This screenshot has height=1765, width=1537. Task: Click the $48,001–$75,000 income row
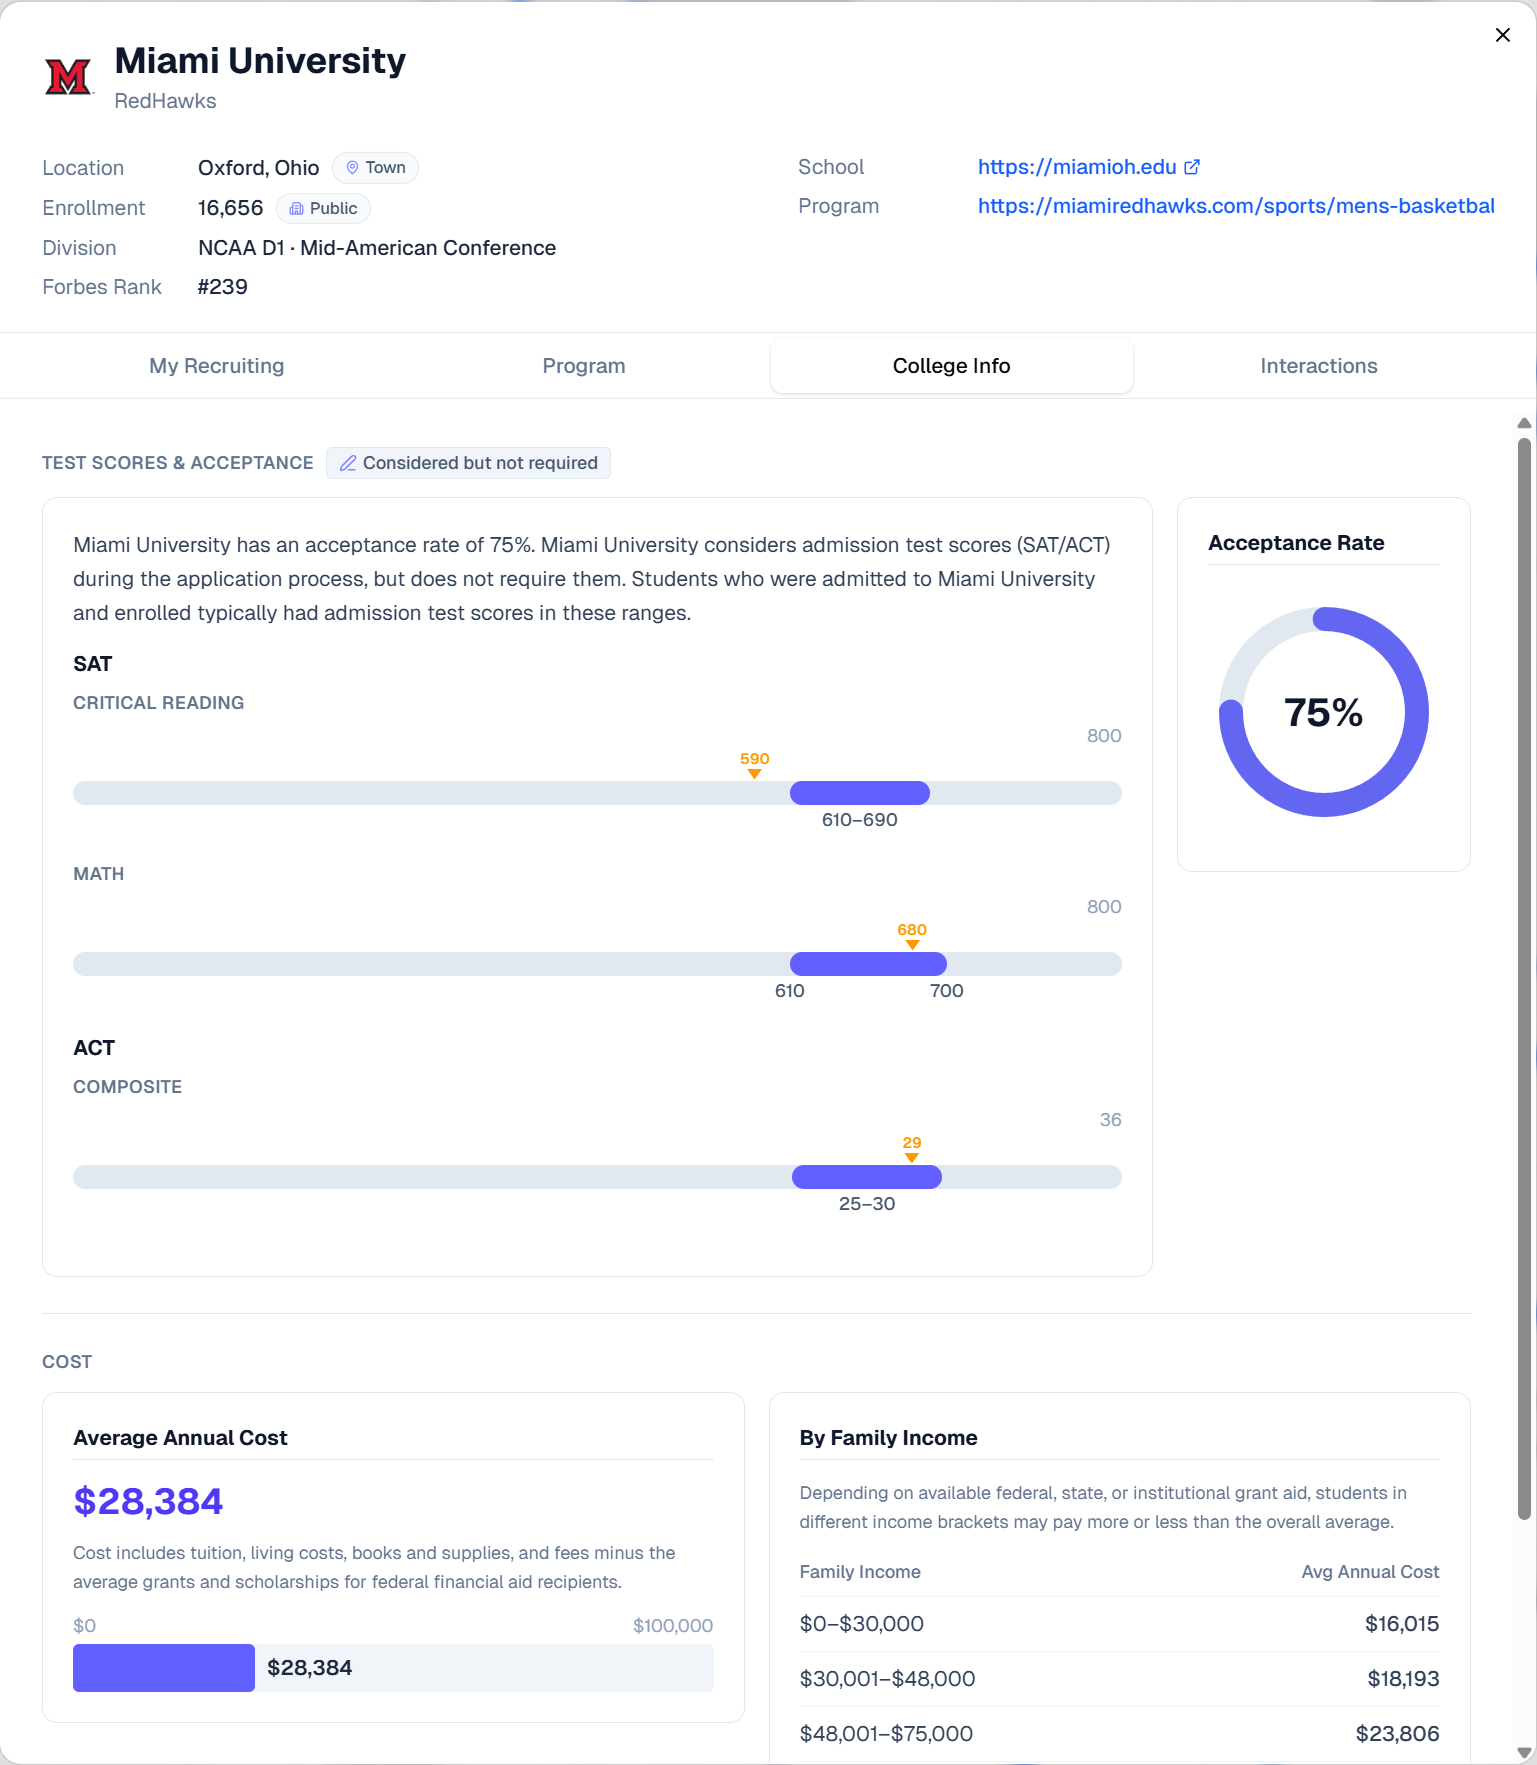(x=1119, y=1734)
